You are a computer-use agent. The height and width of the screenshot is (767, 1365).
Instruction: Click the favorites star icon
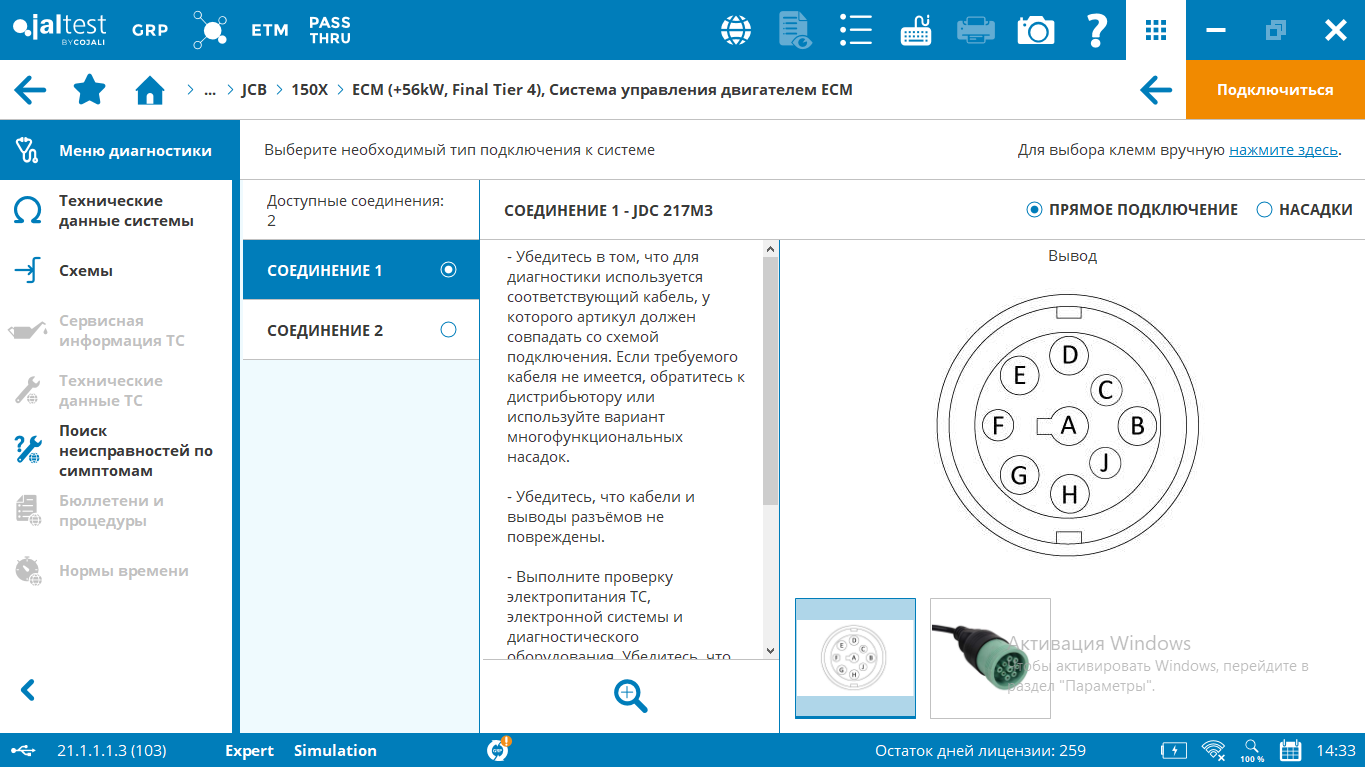pyautogui.click(x=90, y=89)
